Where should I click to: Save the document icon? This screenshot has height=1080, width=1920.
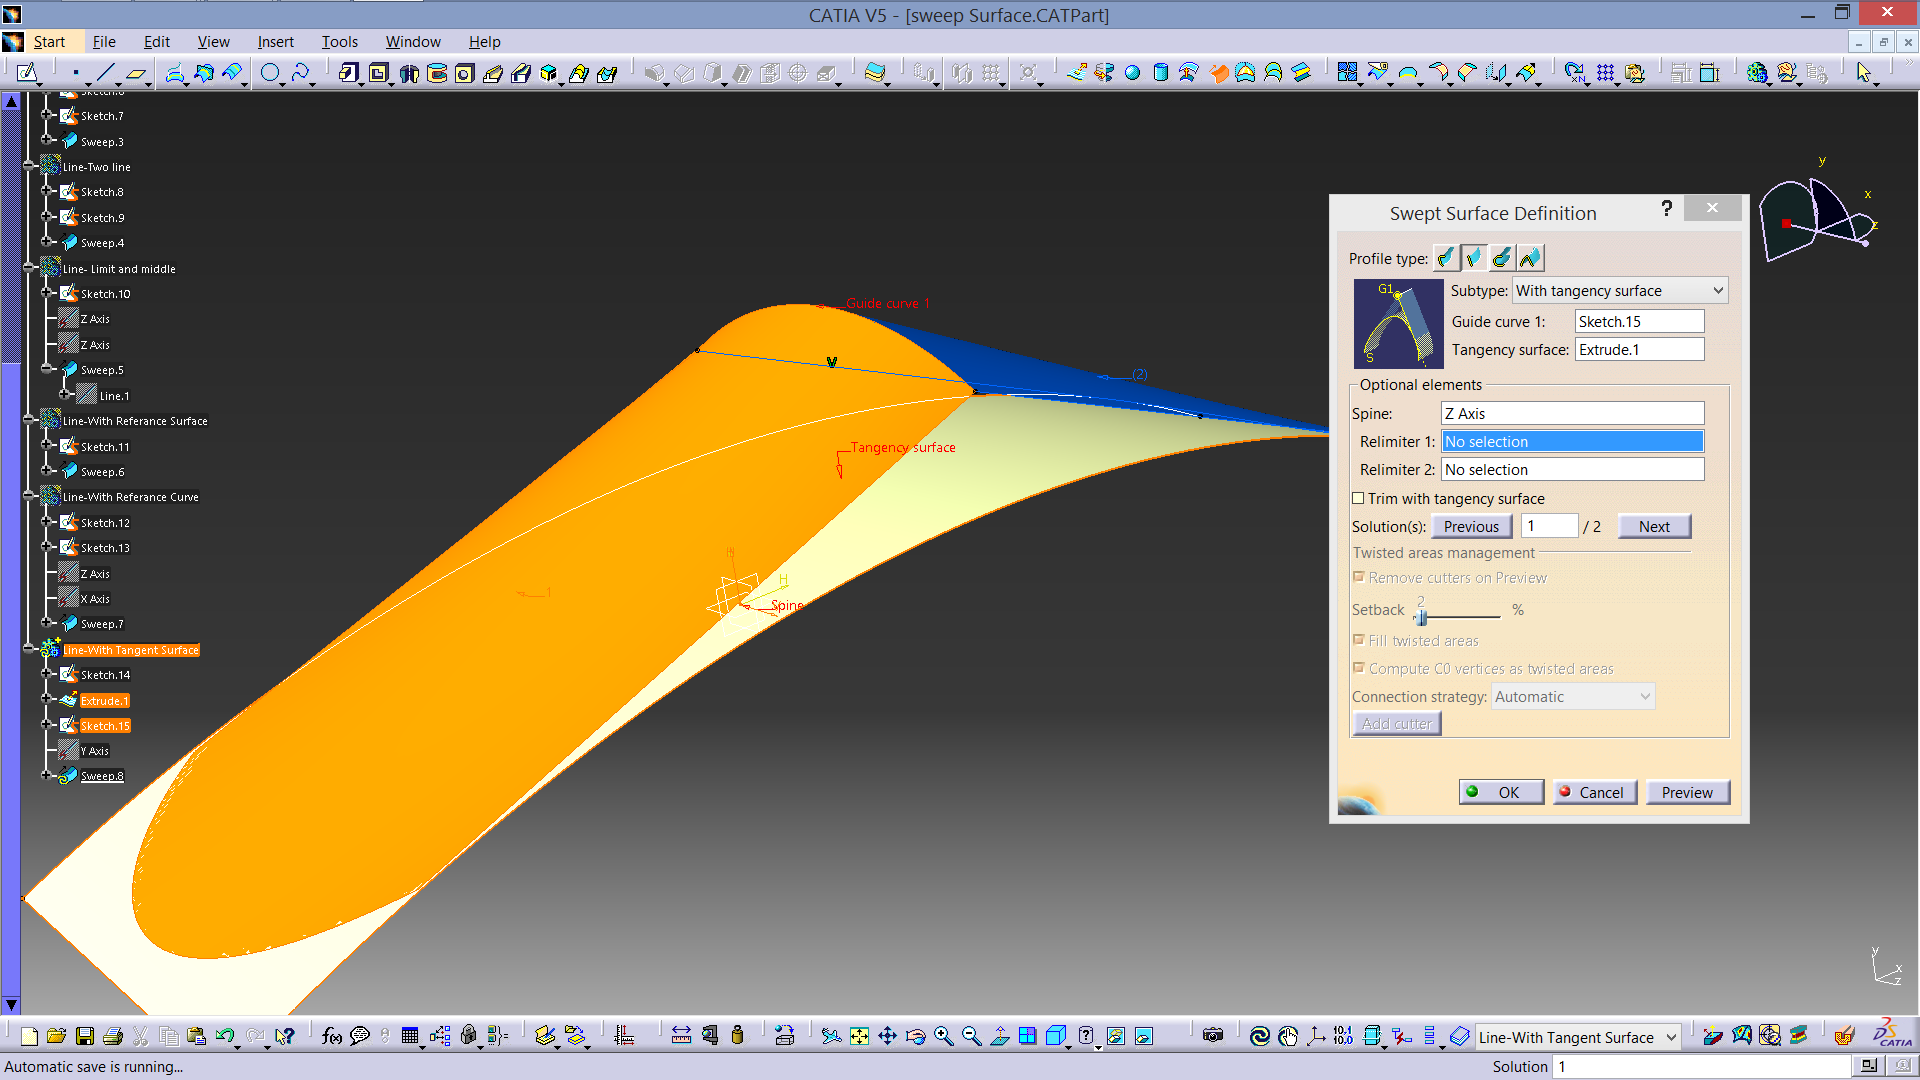coord(85,1036)
